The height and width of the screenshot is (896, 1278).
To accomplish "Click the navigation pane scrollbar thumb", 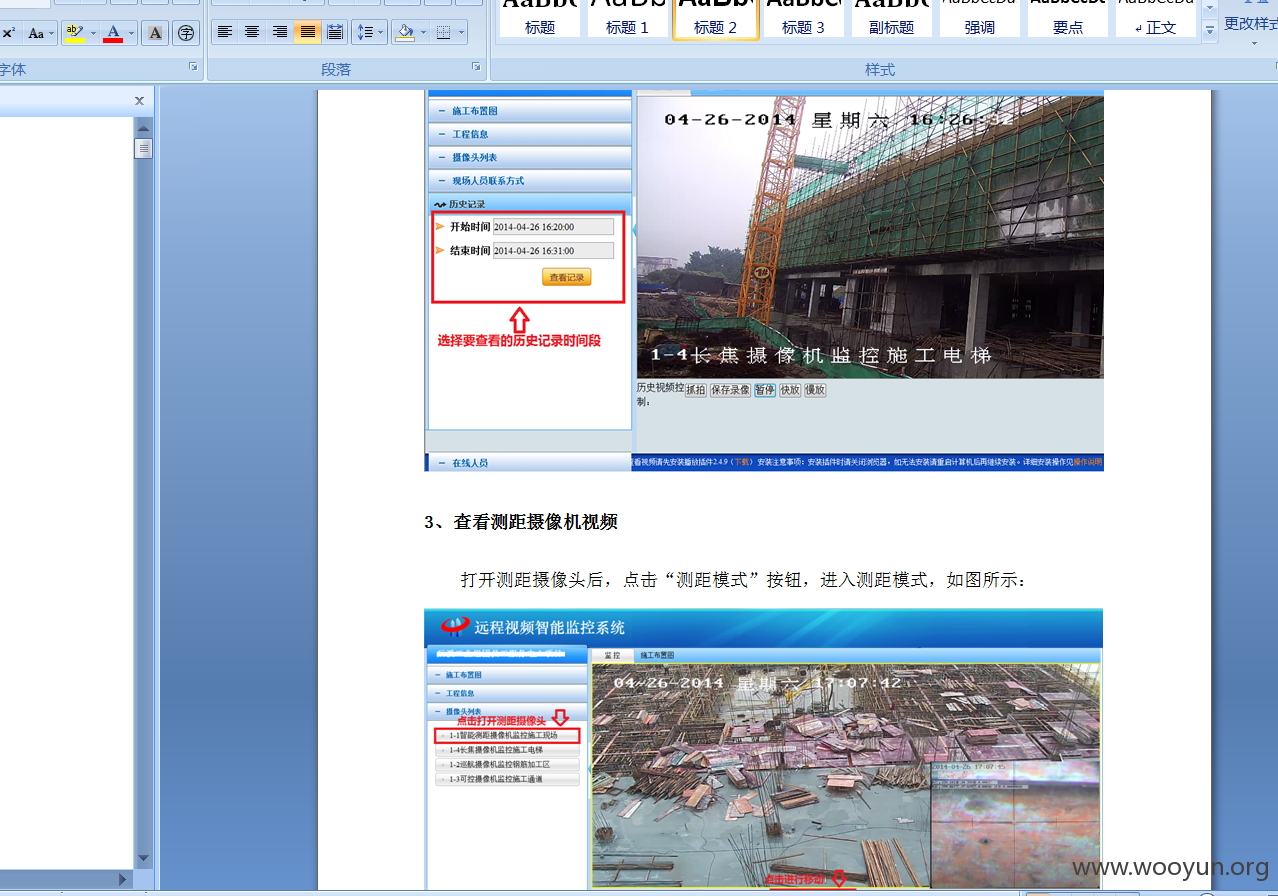I will [x=144, y=149].
